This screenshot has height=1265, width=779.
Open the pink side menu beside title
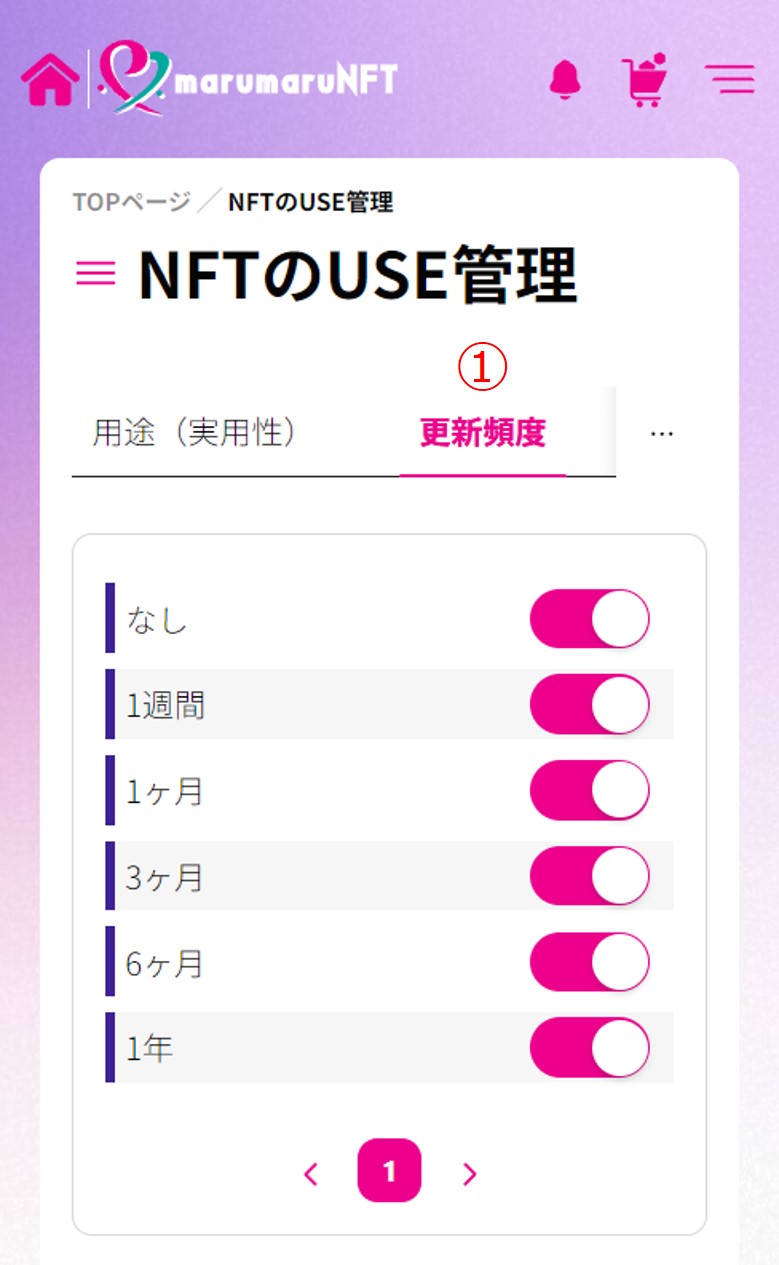[x=96, y=274]
